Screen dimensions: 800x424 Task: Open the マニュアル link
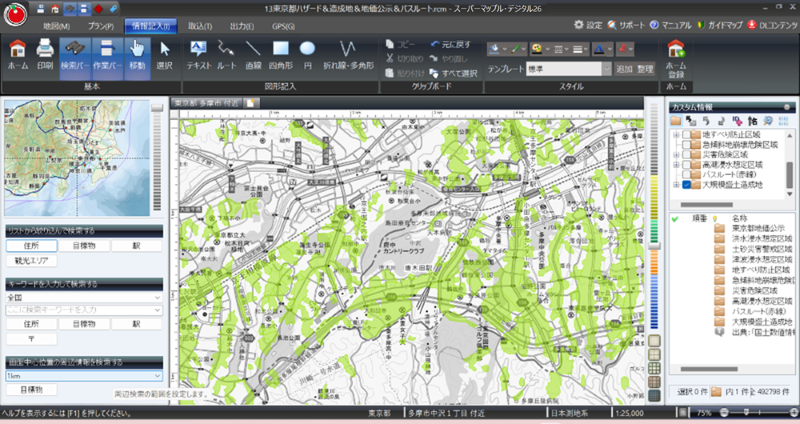click(671, 24)
